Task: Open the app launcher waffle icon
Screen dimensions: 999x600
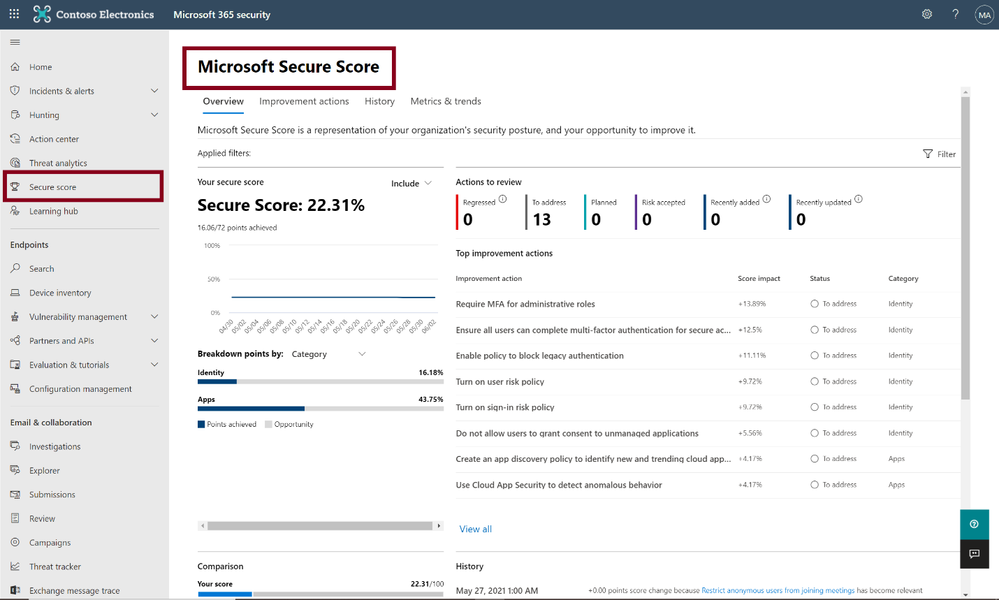Action: pyautogui.click(x=14, y=13)
